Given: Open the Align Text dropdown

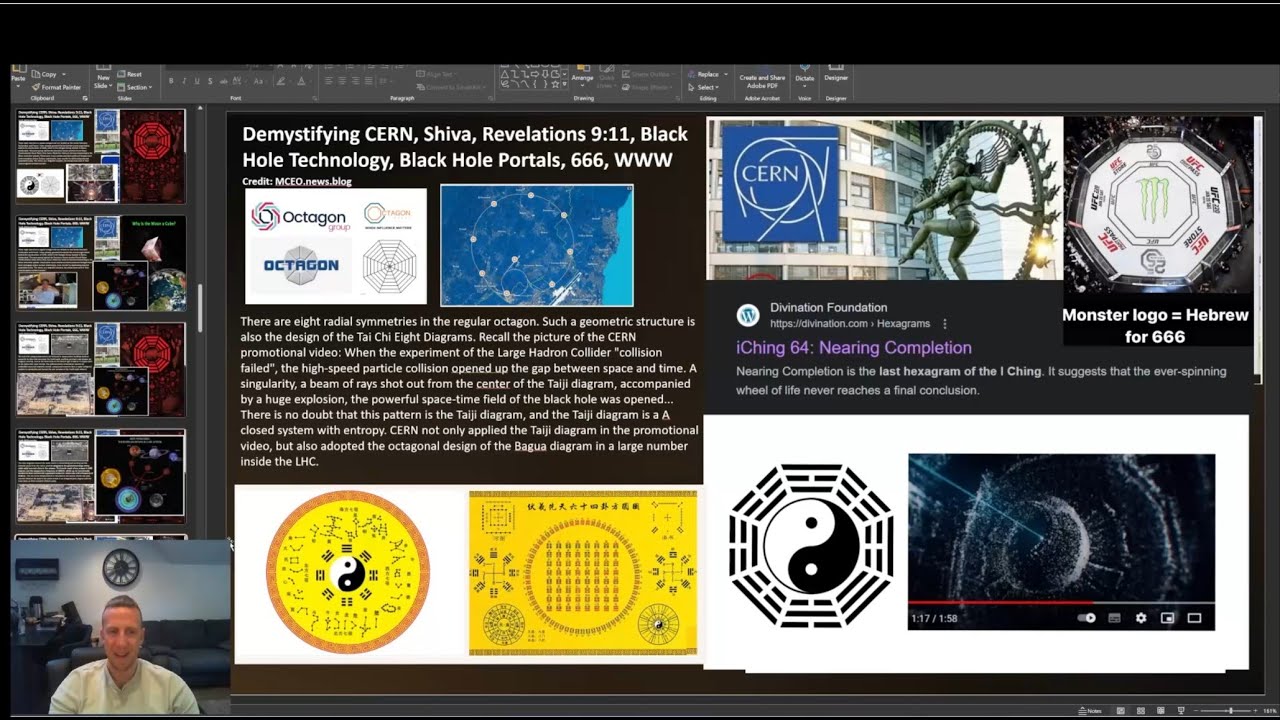Looking at the screenshot, I should 438,74.
